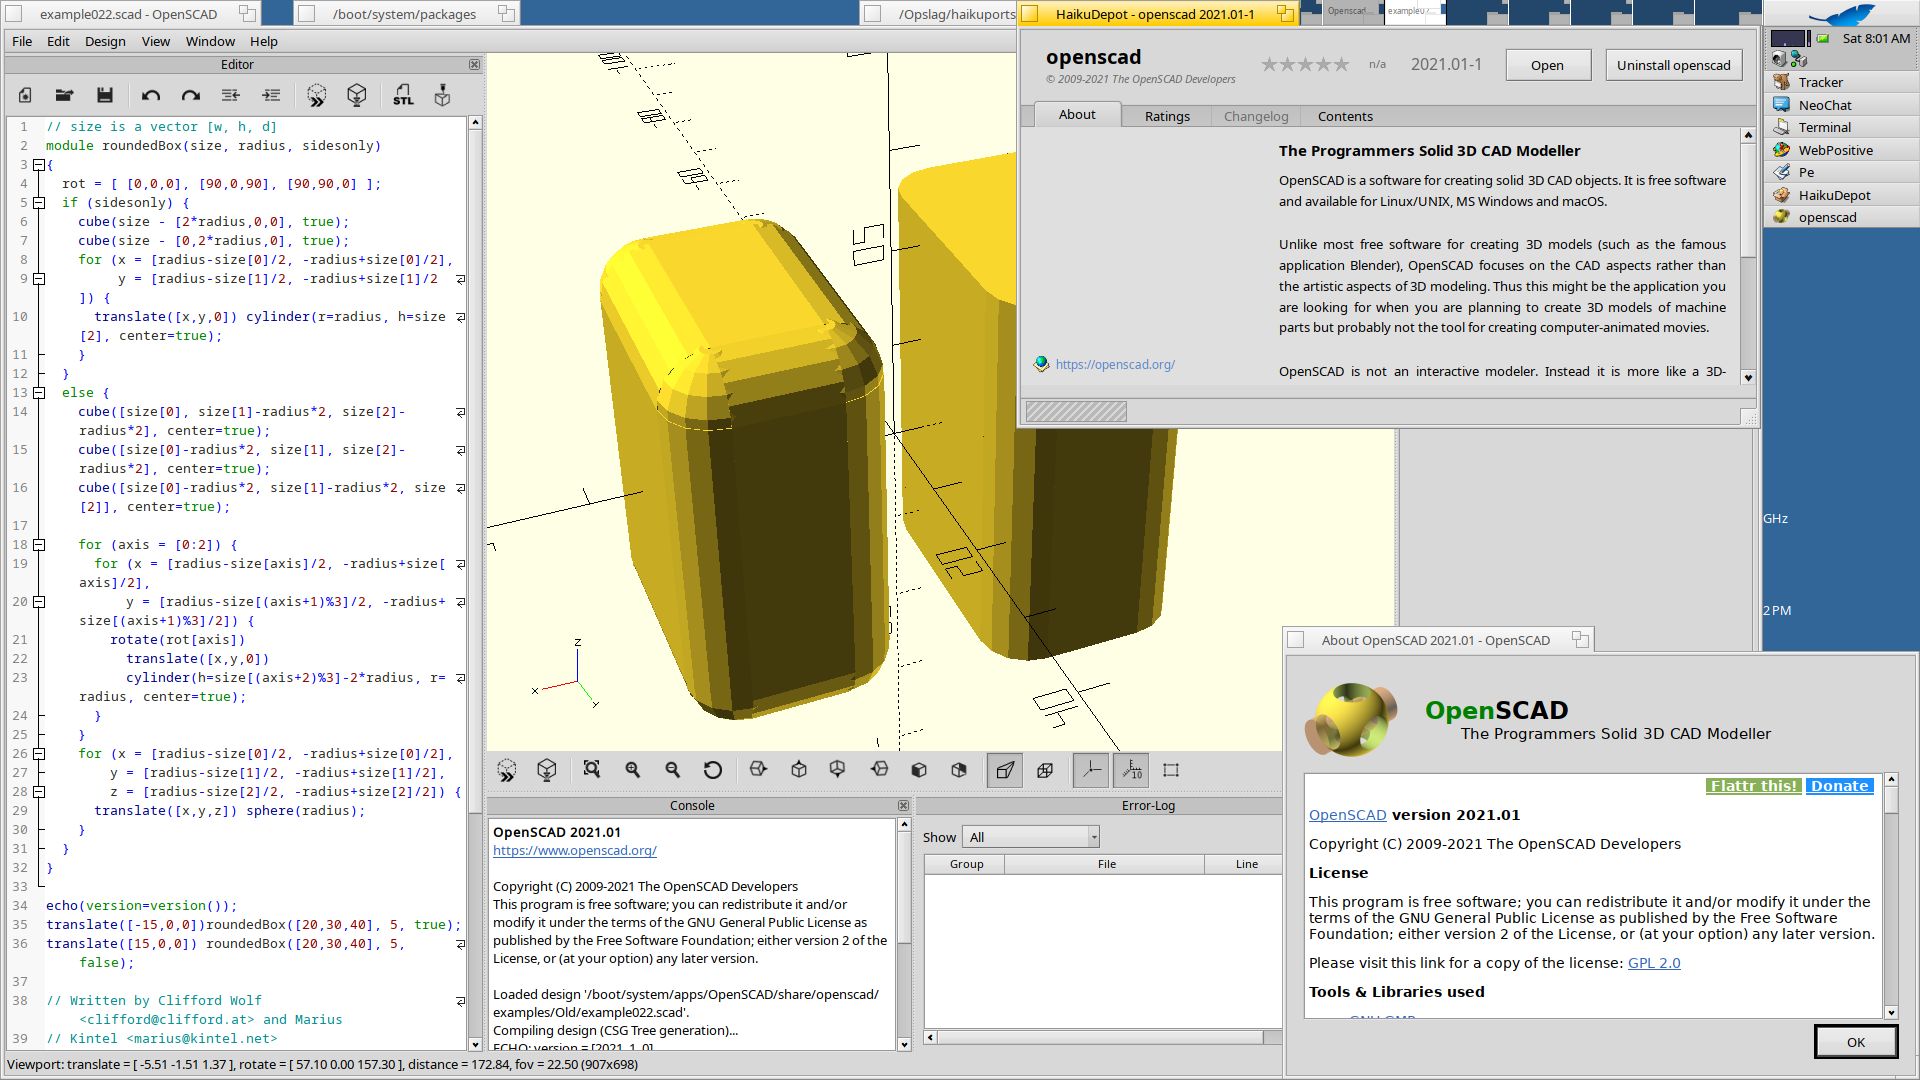
Task: Save the file with the floppy disk icon
Action: click(x=104, y=95)
